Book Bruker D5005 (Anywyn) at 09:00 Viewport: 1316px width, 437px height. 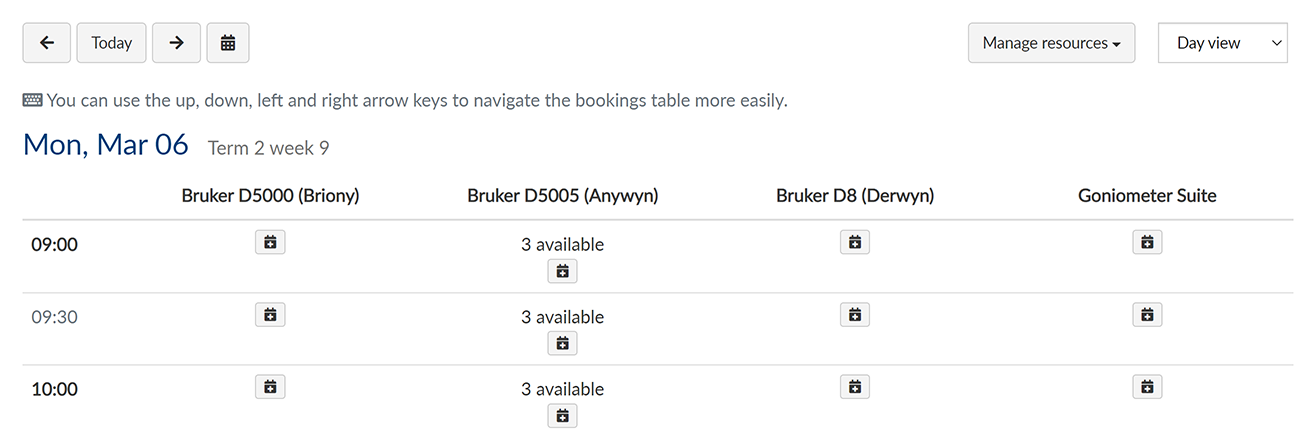tap(562, 271)
